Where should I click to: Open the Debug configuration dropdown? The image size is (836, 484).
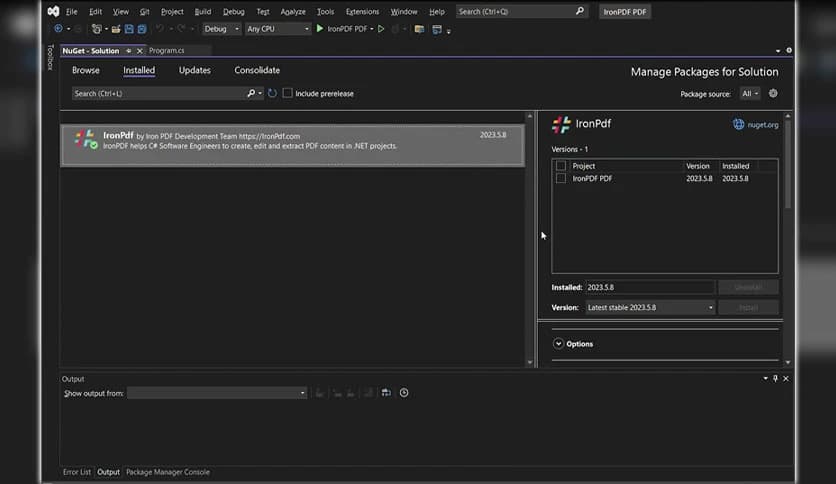(221, 29)
